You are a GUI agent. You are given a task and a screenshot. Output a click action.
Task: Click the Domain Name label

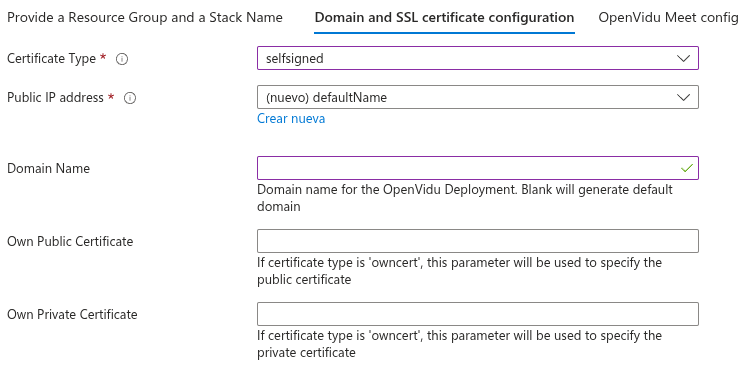tap(48, 168)
